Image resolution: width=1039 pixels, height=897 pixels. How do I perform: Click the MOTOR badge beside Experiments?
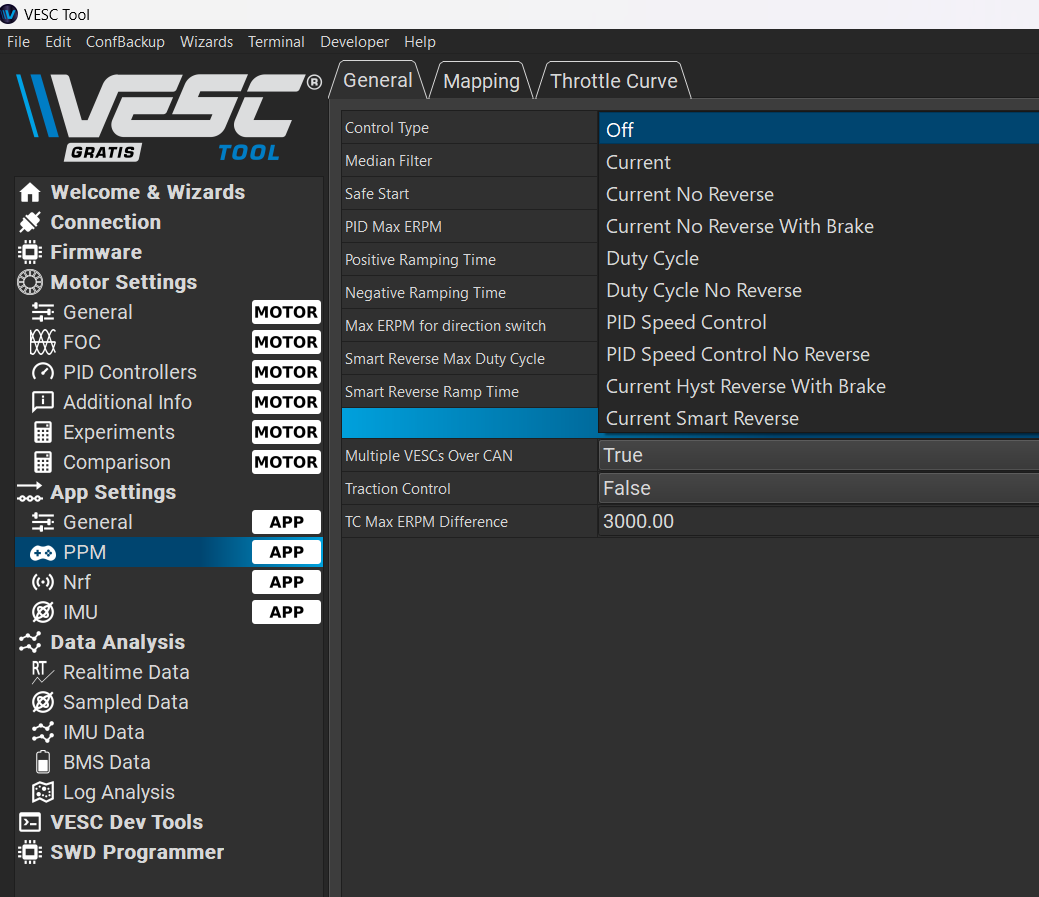286,432
